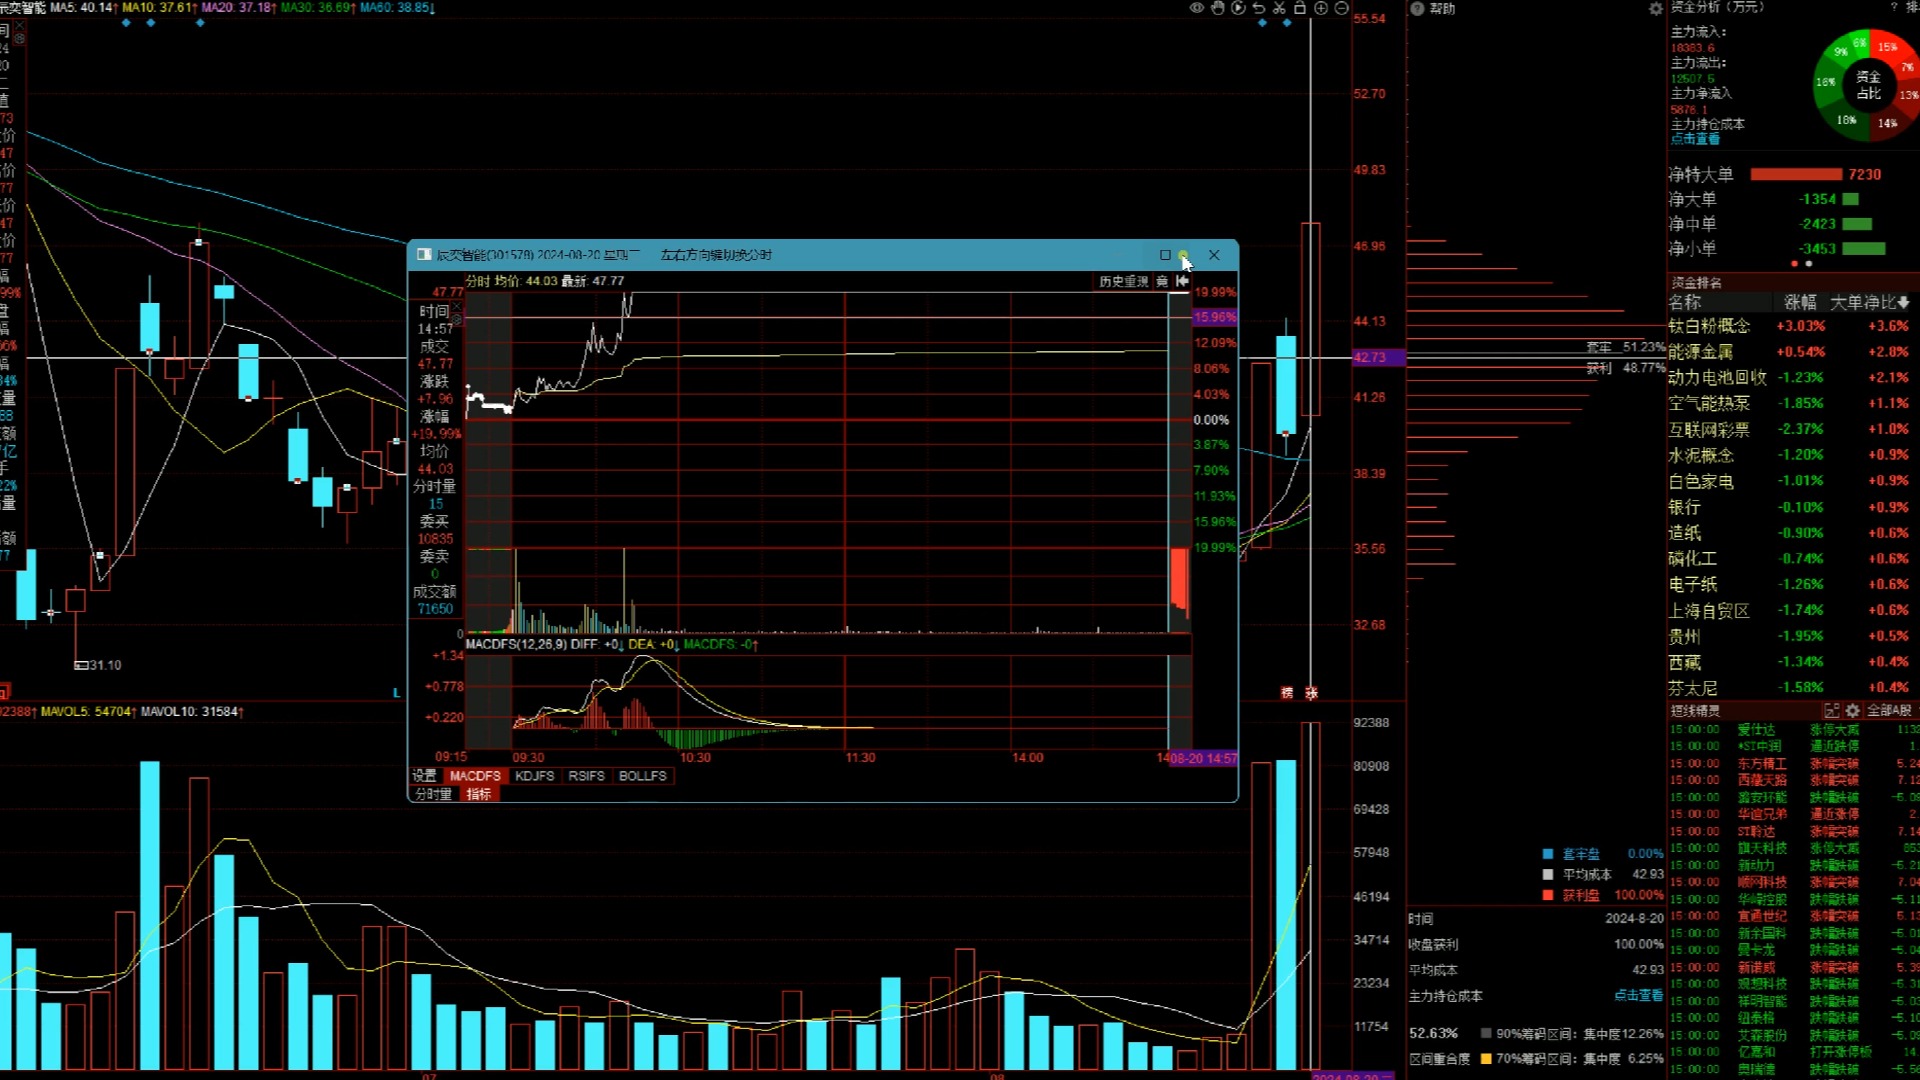Click the circular play replay icon in chart toolbar

(1238, 8)
